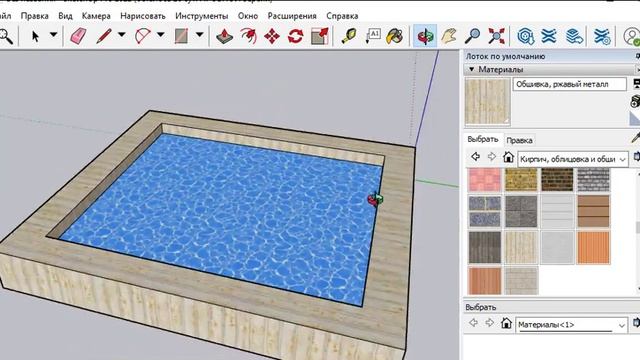
Task: Open the Камера menu
Action: coord(96,16)
